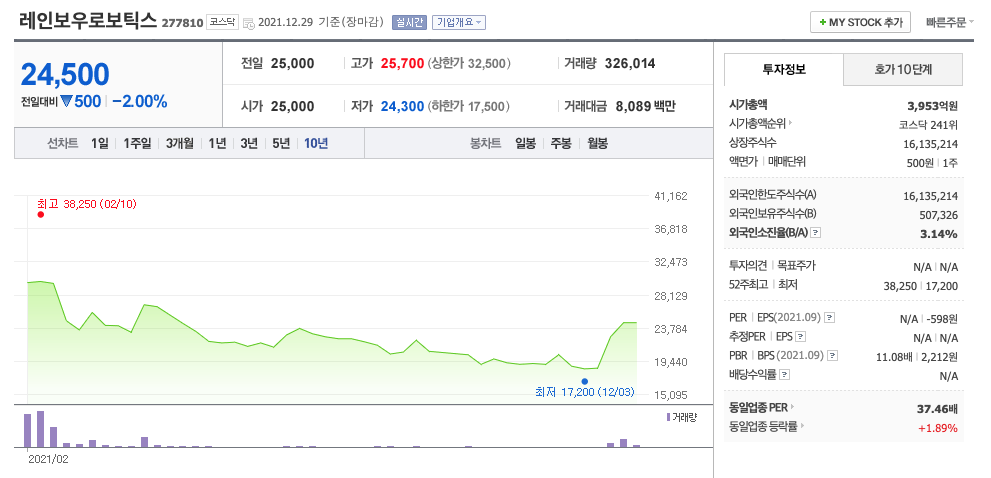This screenshot has width=991, height=478.
Task: Click the 코스닥 market badge
Action: tap(222, 22)
